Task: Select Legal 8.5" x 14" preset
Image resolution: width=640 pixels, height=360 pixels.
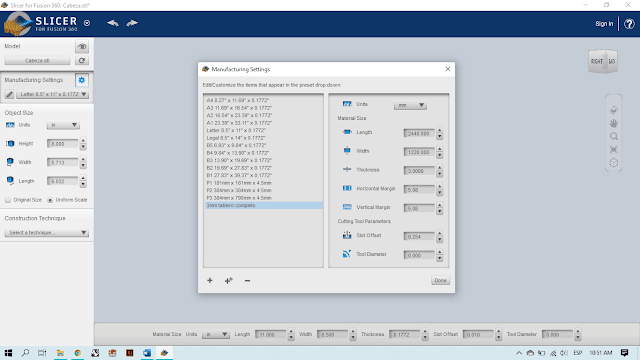Action: click(x=263, y=138)
